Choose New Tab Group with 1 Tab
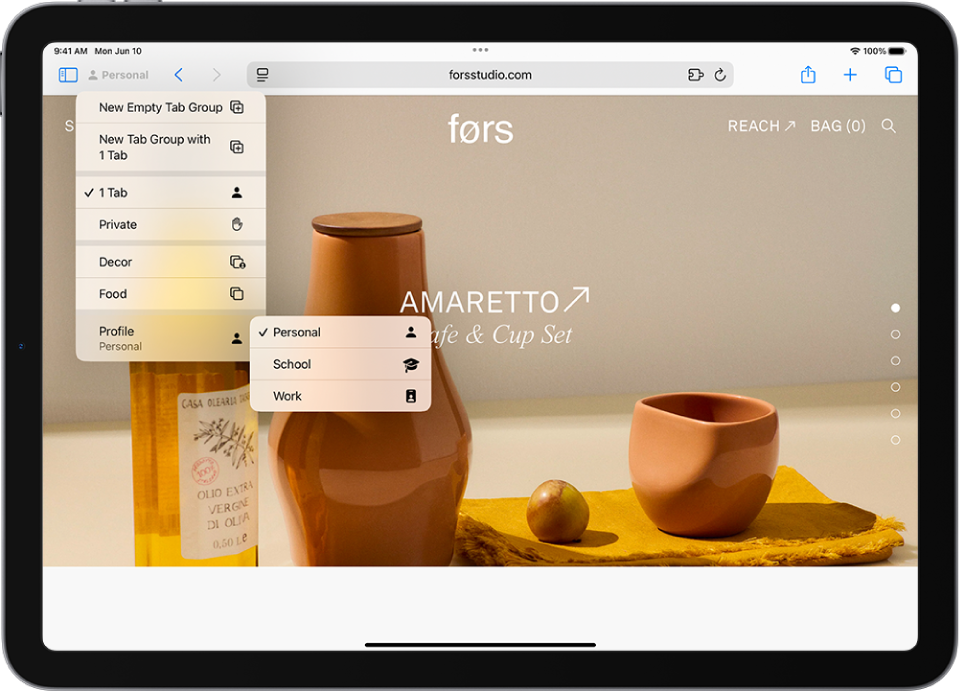 (171, 147)
